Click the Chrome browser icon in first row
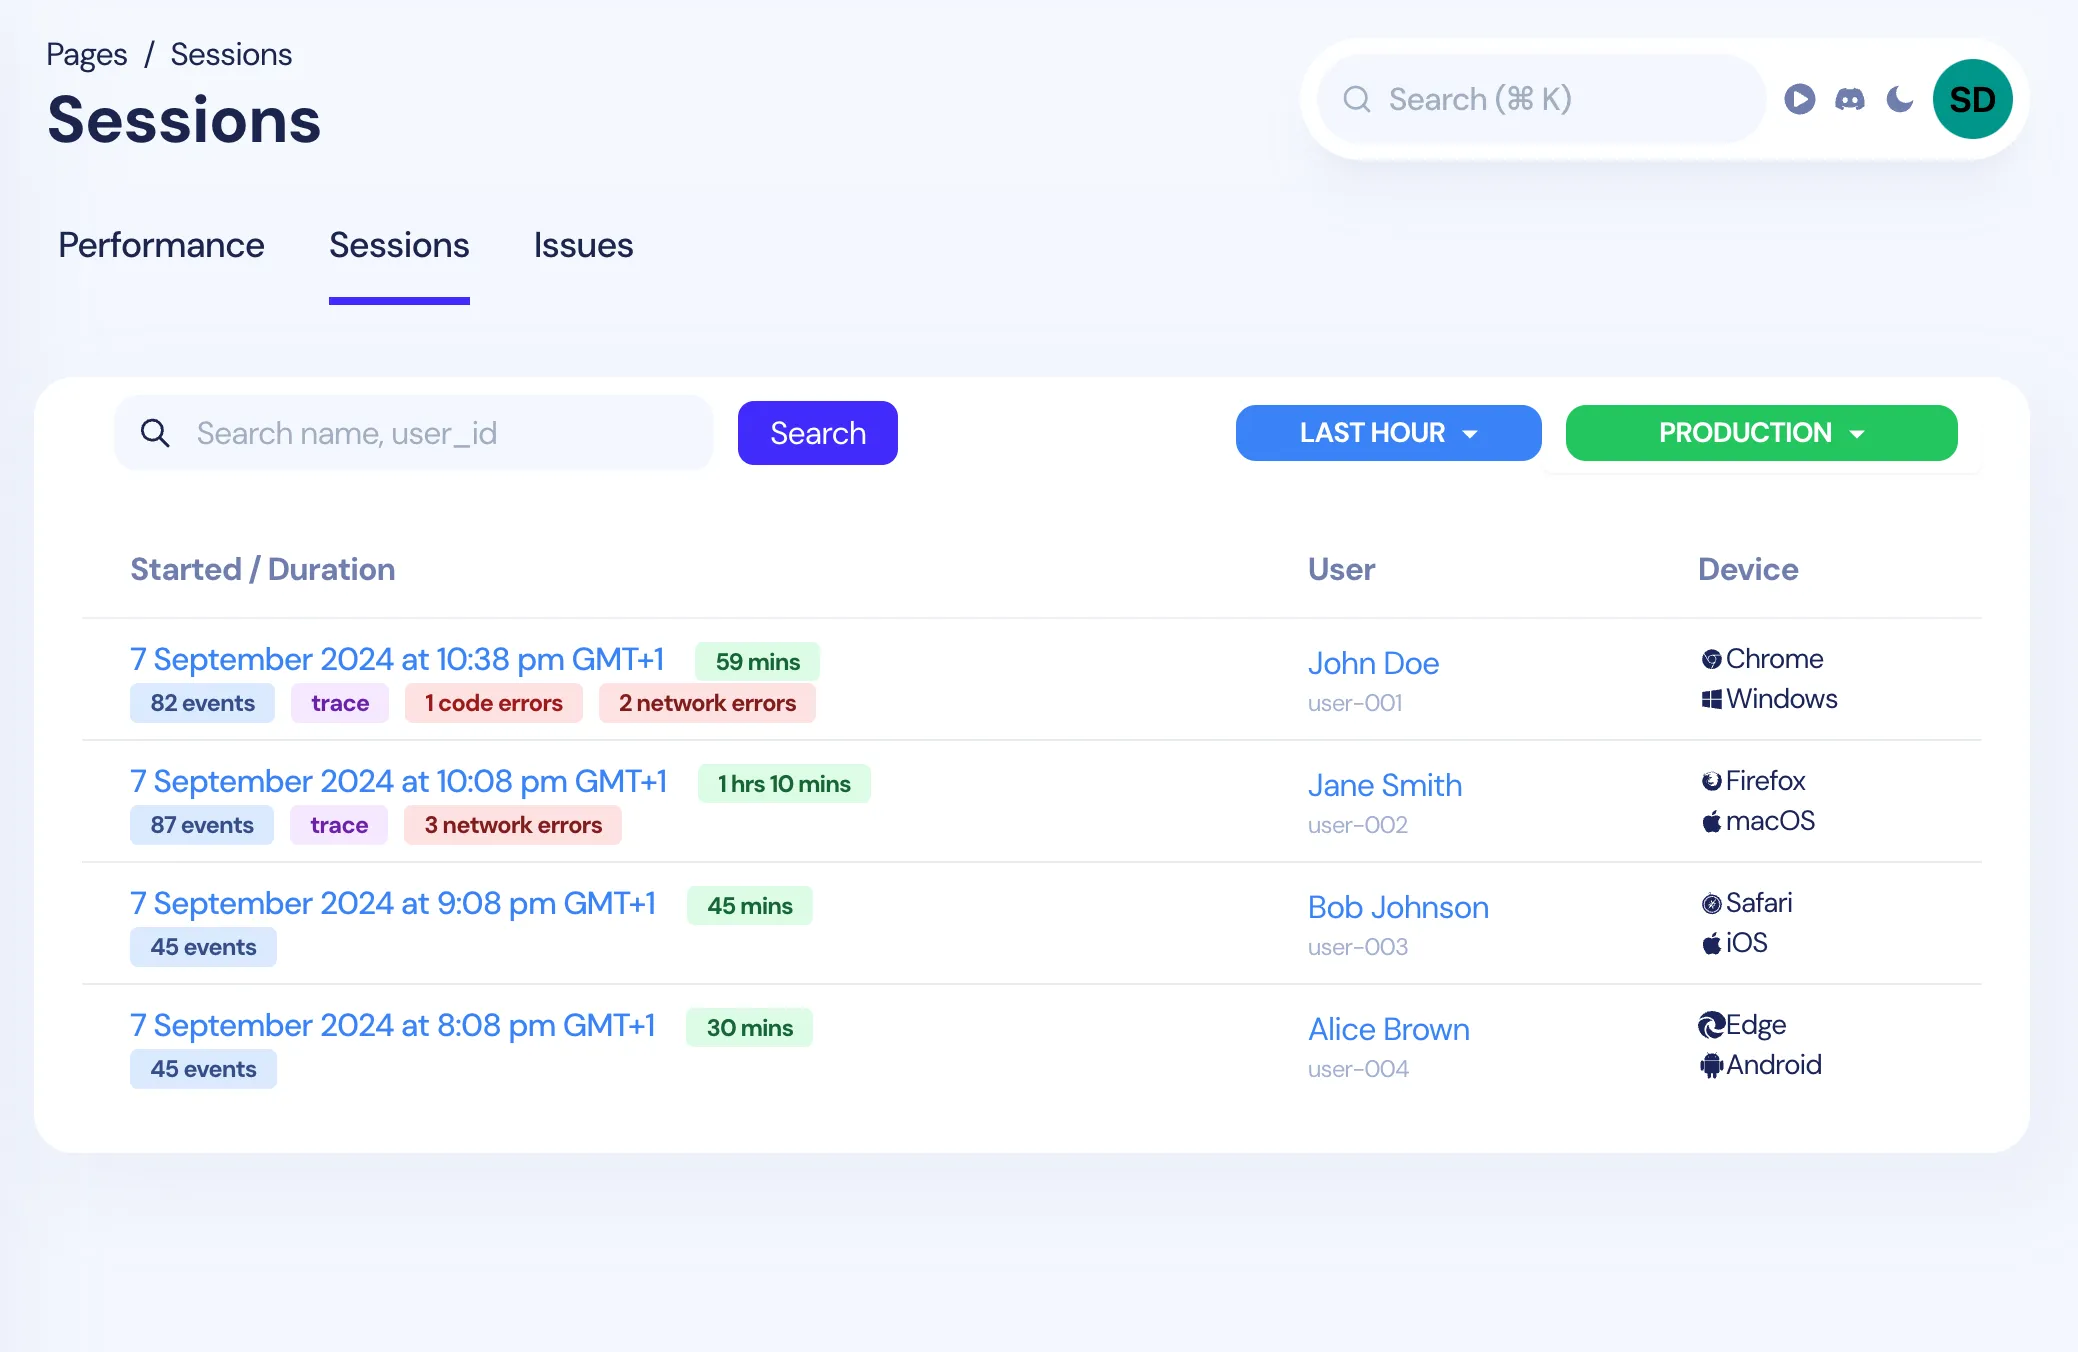Viewport: 2078px width, 1352px height. (x=1711, y=659)
